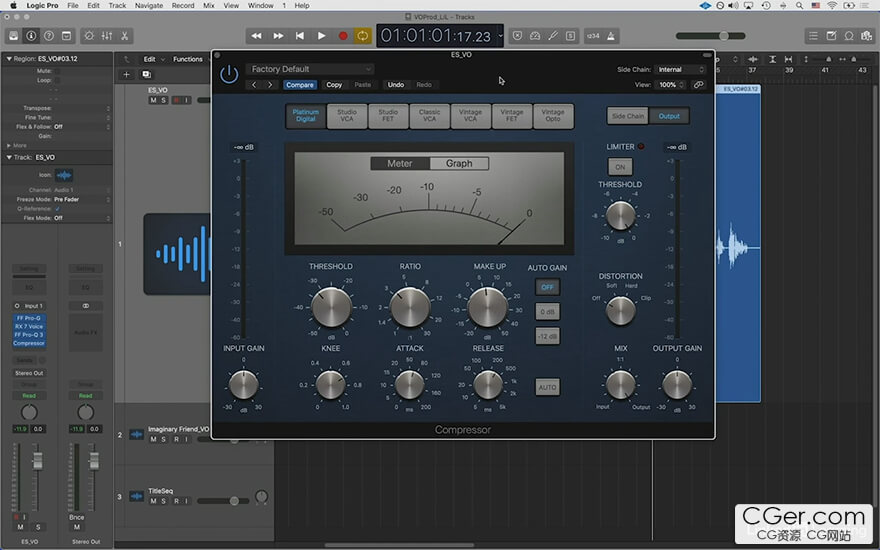The image size is (880, 550).
Task: Click the Compare button
Action: [x=300, y=85]
